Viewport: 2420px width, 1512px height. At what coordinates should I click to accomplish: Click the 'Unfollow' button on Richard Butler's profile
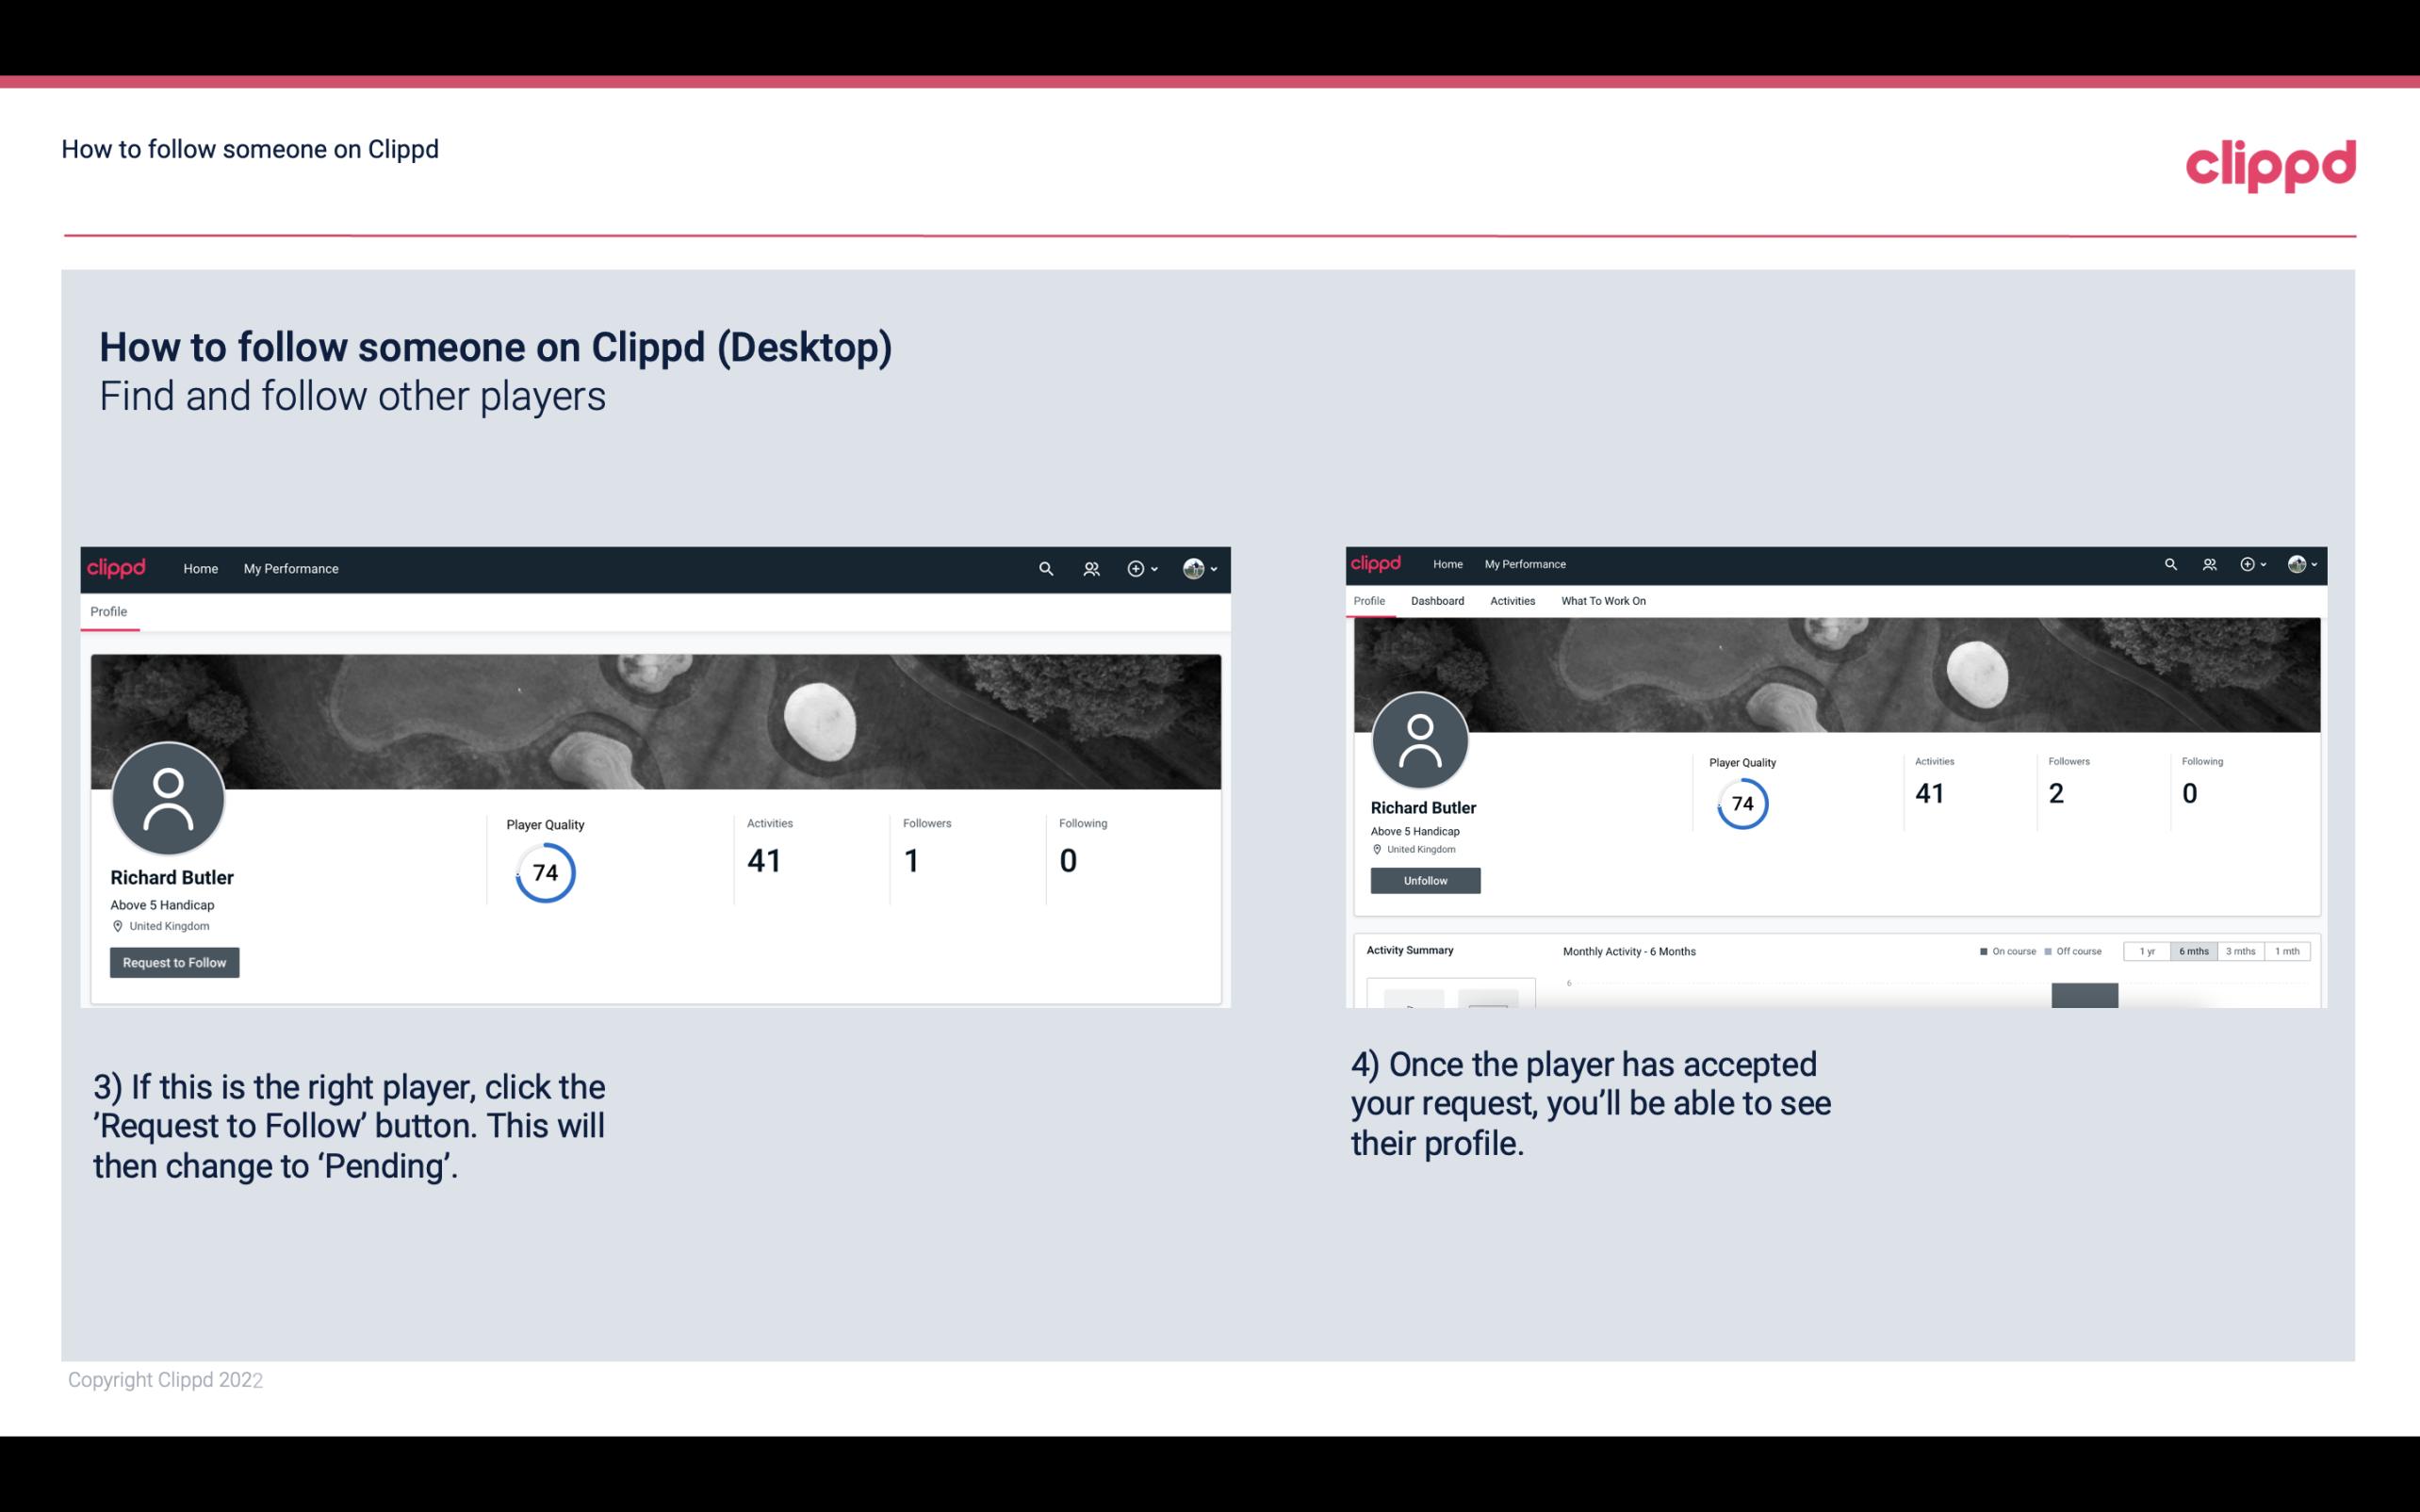[1423, 880]
